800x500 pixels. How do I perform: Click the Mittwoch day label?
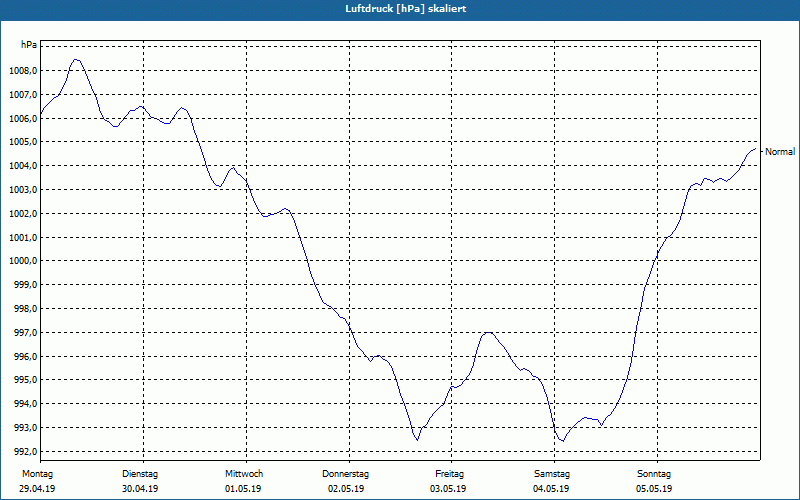coord(244,474)
